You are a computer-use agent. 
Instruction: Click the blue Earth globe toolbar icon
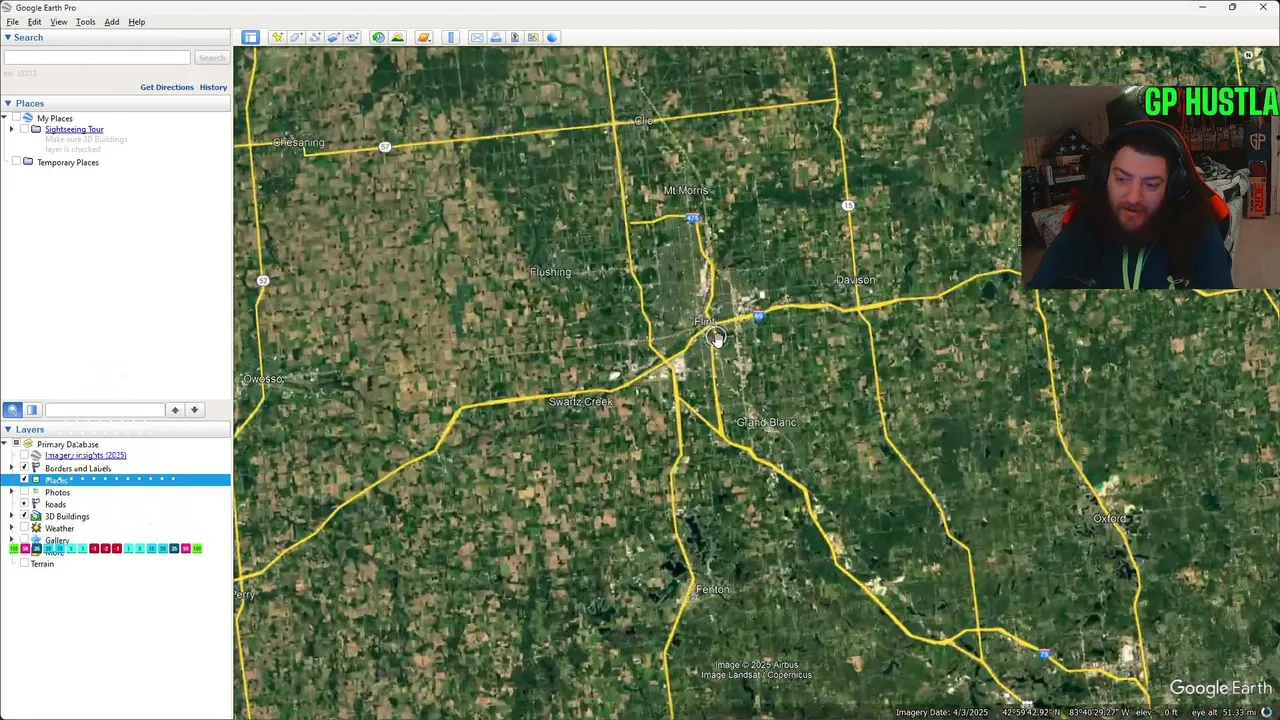pyautogui.click(x=552, y=37)
